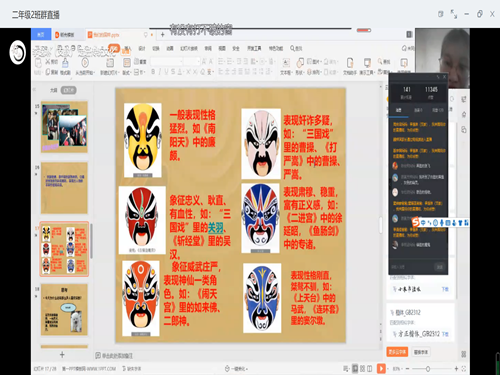Toggle Bold formatting
This screenshot has width=500, height=375.
click(153, 72)
